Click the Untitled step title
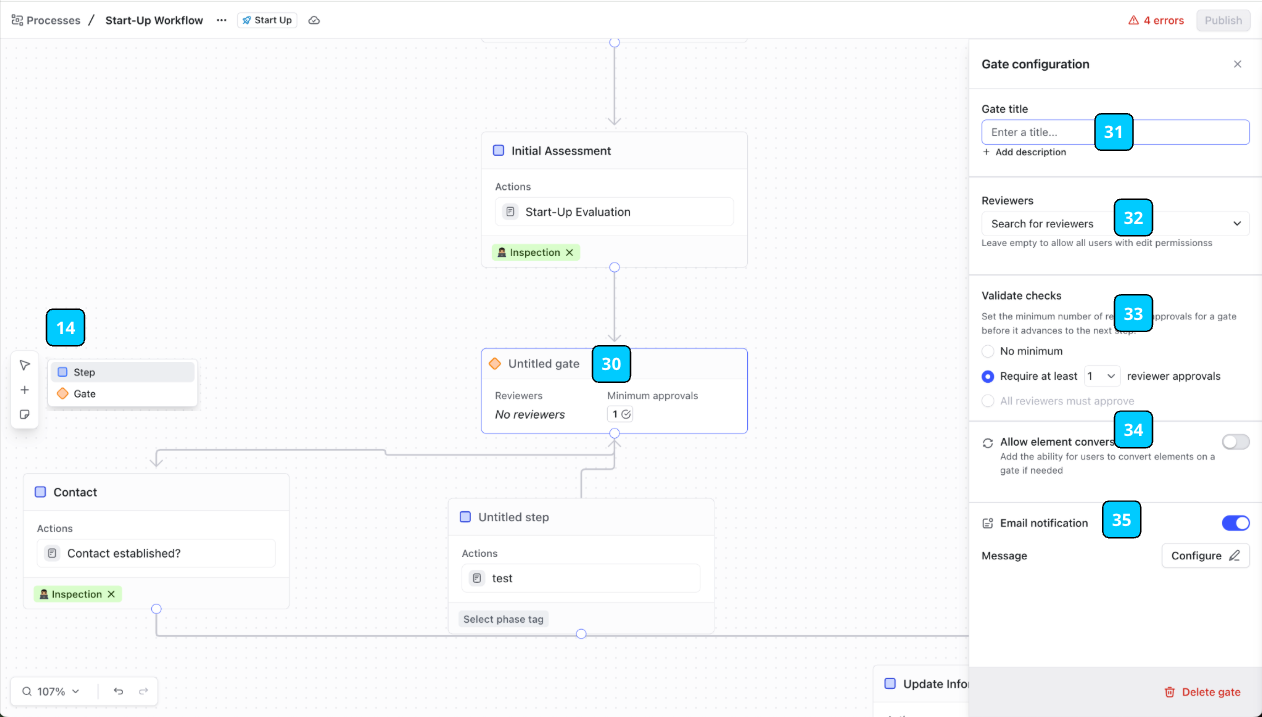The image size is (1262, 717). tap(513, 517)
